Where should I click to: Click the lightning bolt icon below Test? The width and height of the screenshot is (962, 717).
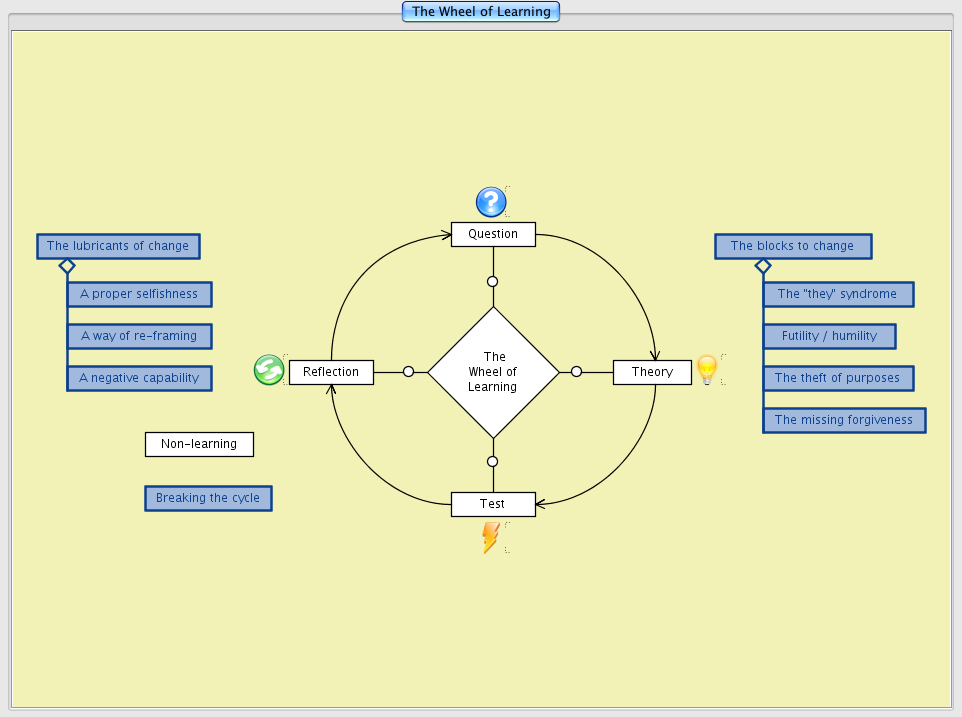pos(491,537)
